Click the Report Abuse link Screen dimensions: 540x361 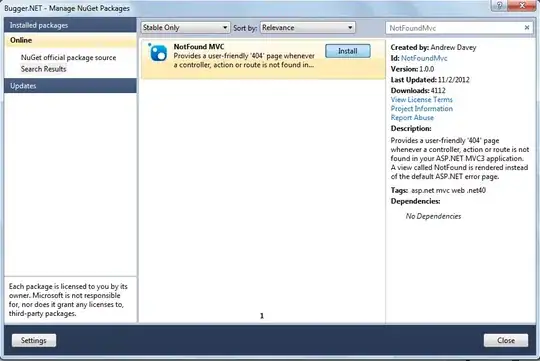pyautogui.click(x=412, y=117)
